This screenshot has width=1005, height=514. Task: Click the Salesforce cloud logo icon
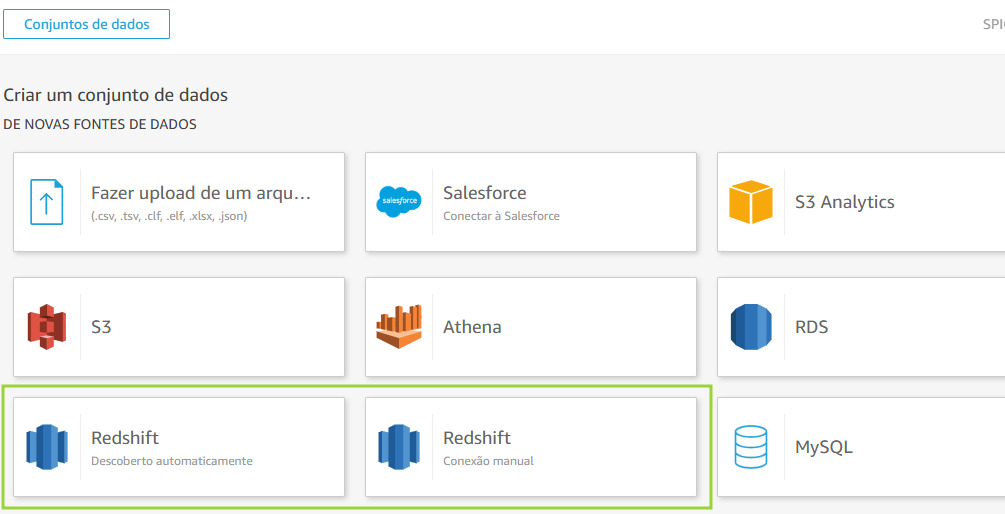click(x=399, y=201)
